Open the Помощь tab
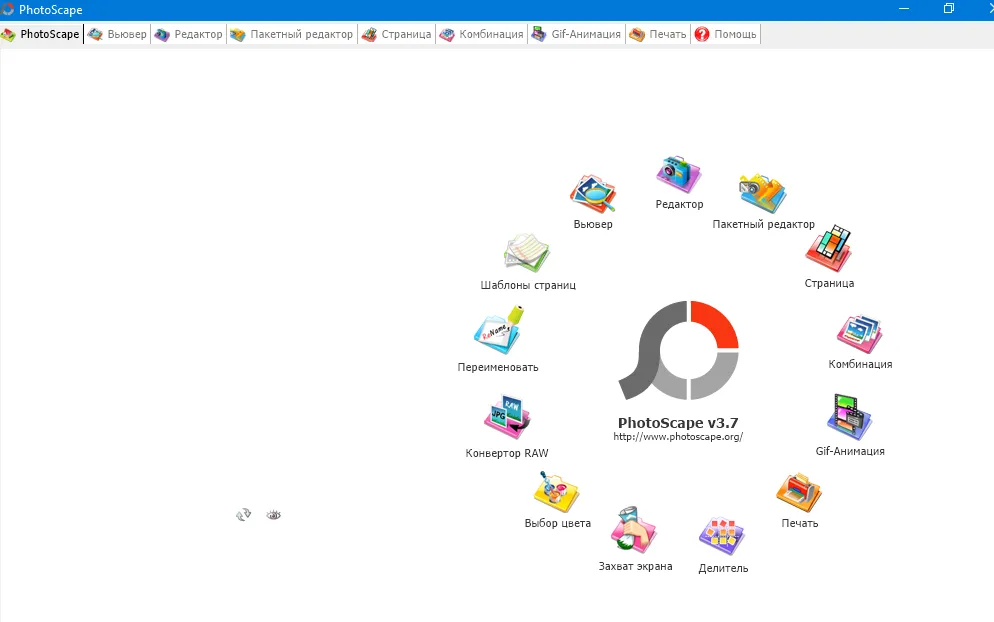The image size is (994, 622). pos(726,34)
